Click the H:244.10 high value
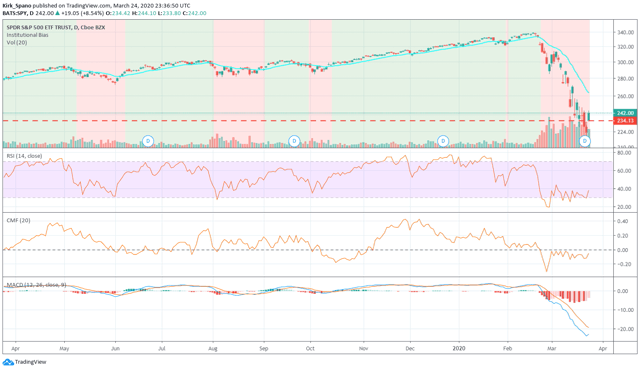 click(x=144, y=13)
